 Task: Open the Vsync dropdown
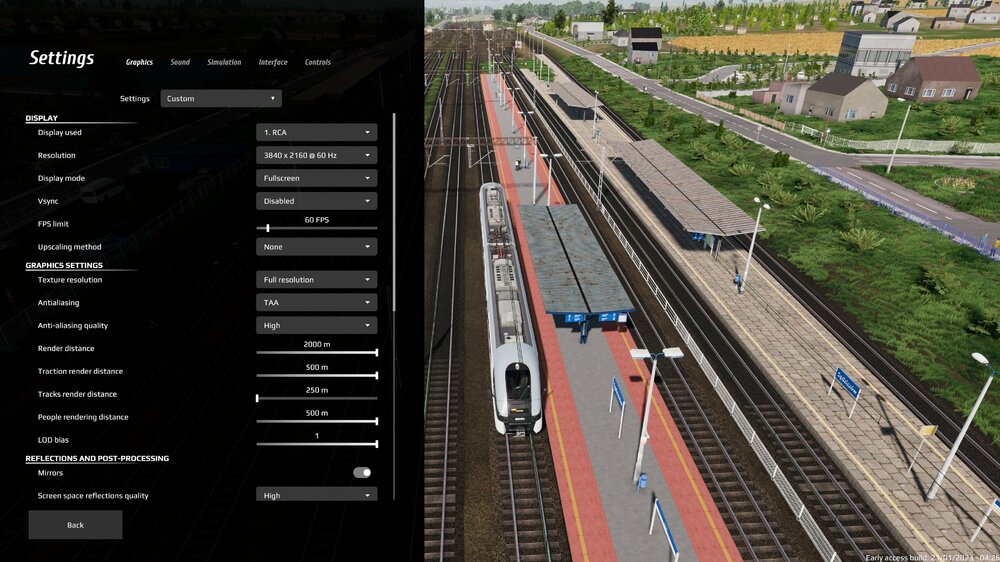click(x=316, y=201)
